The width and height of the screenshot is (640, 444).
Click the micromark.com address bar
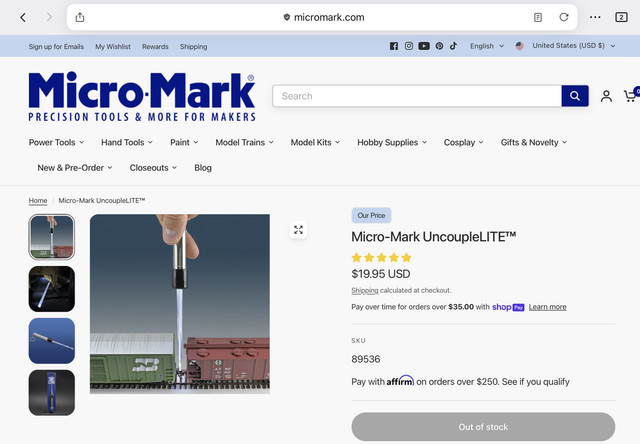(322, 17)
